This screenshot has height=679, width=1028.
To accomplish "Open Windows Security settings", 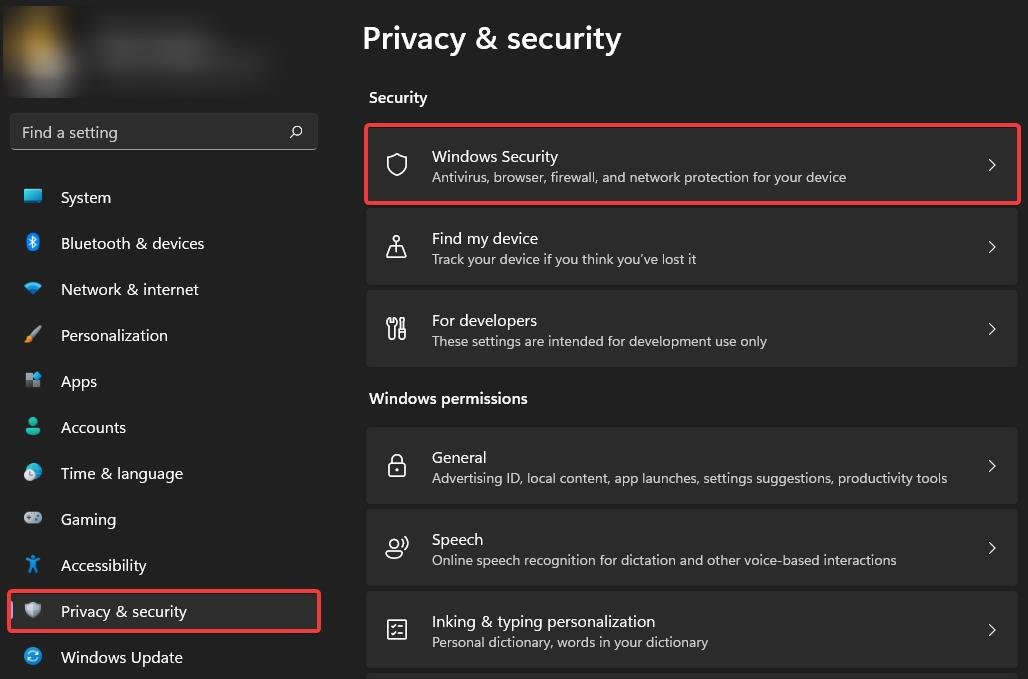I will coord(692,165).
